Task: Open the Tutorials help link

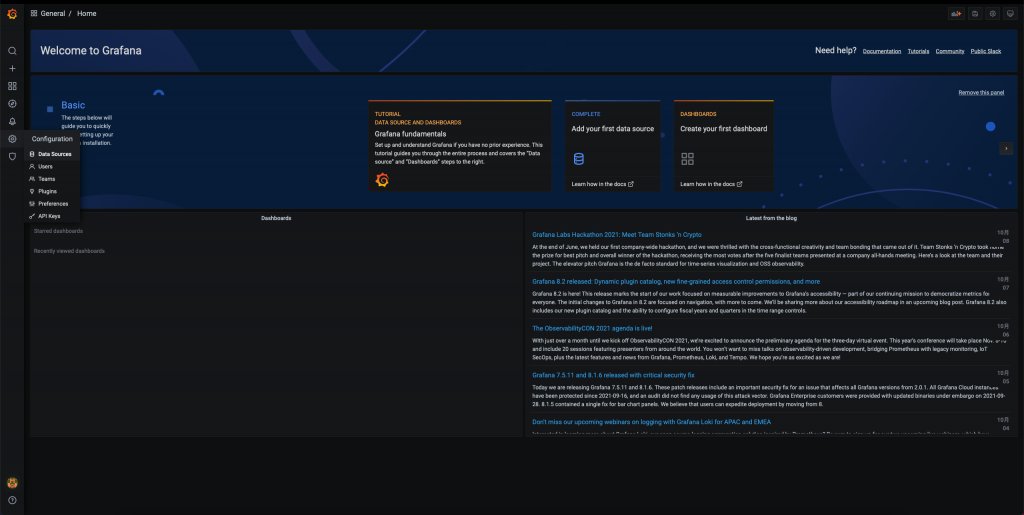Action: tap(918, 51)
